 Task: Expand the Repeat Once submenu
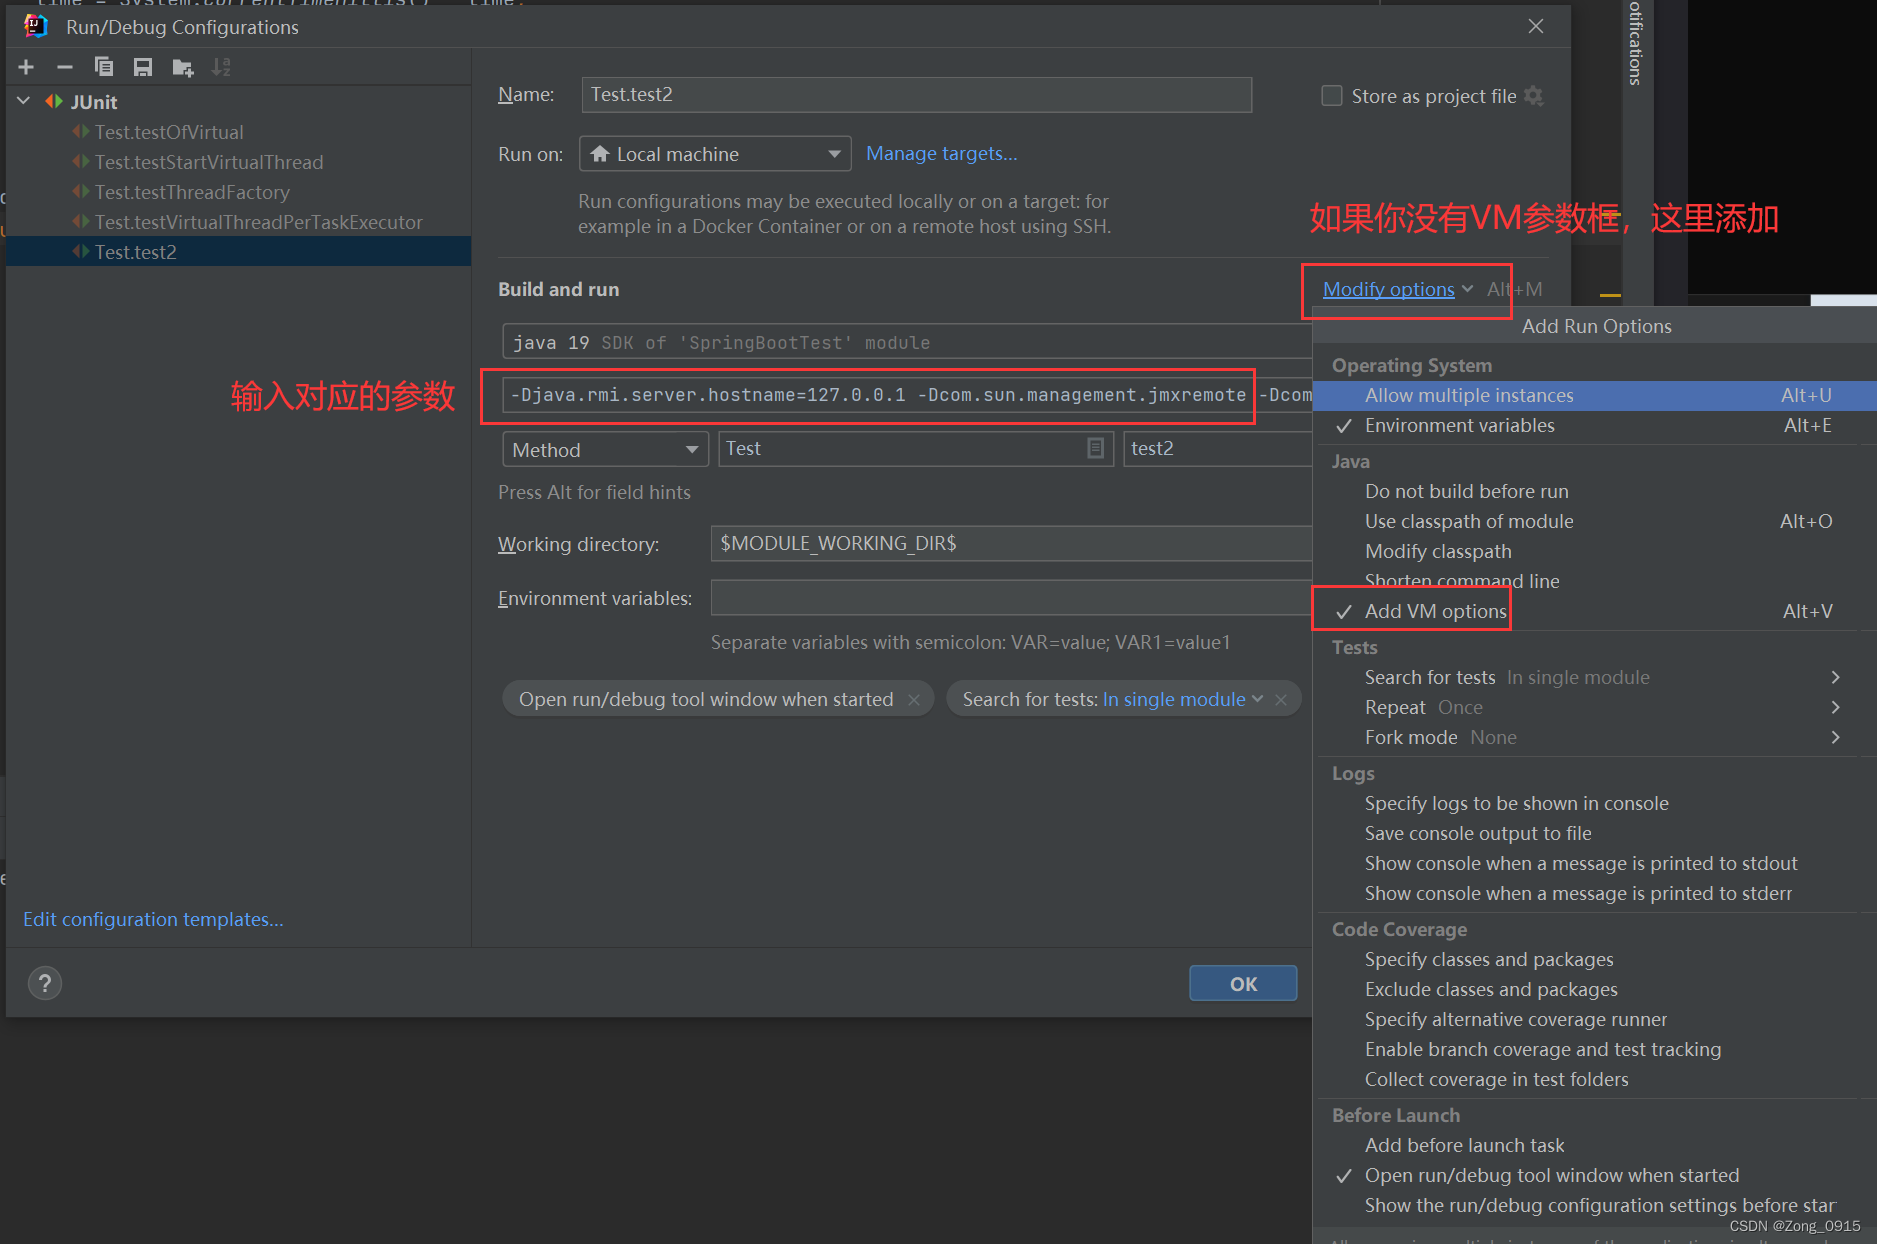pyautogui.click(x=1594, y=707)
